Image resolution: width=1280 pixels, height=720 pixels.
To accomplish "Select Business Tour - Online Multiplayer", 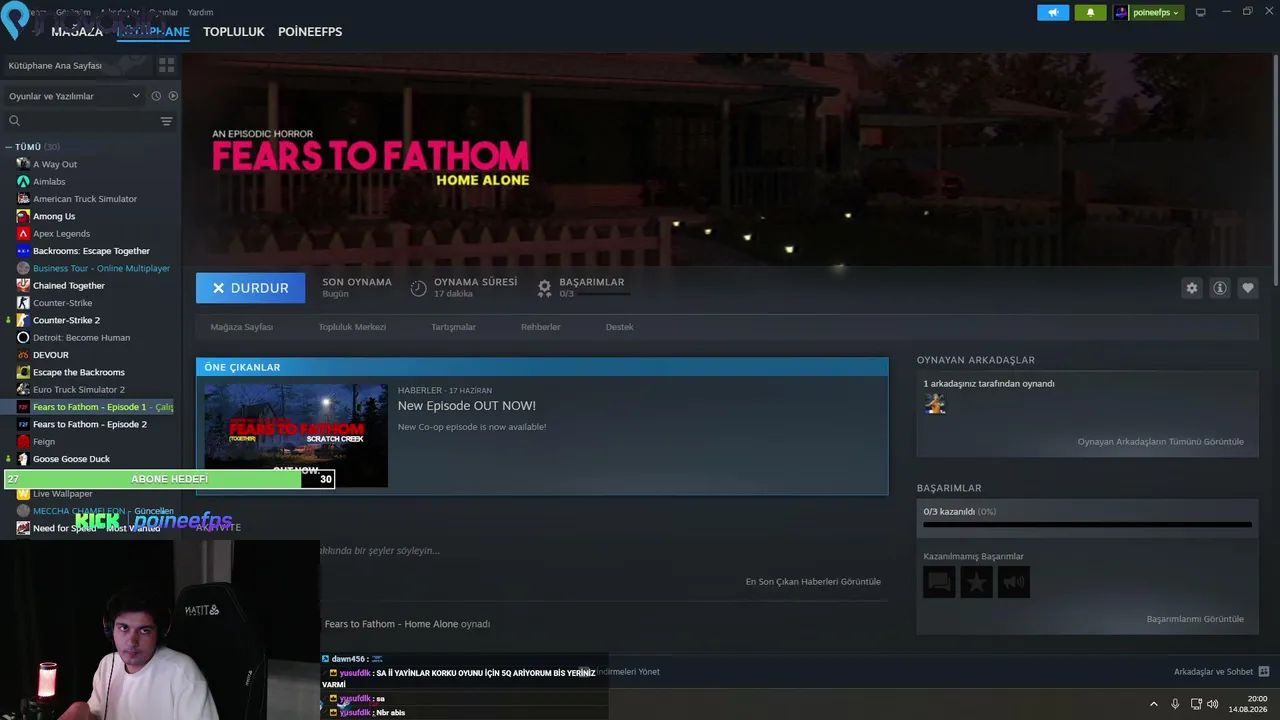I will 101,268.
